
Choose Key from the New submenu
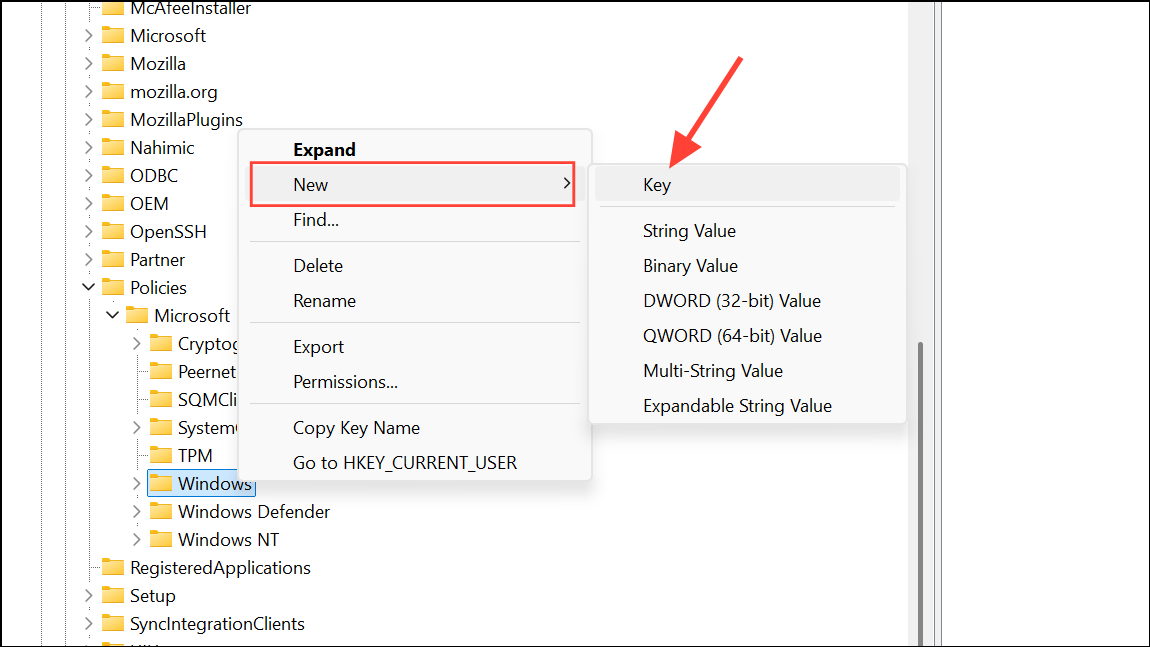(x=657, y=185)
